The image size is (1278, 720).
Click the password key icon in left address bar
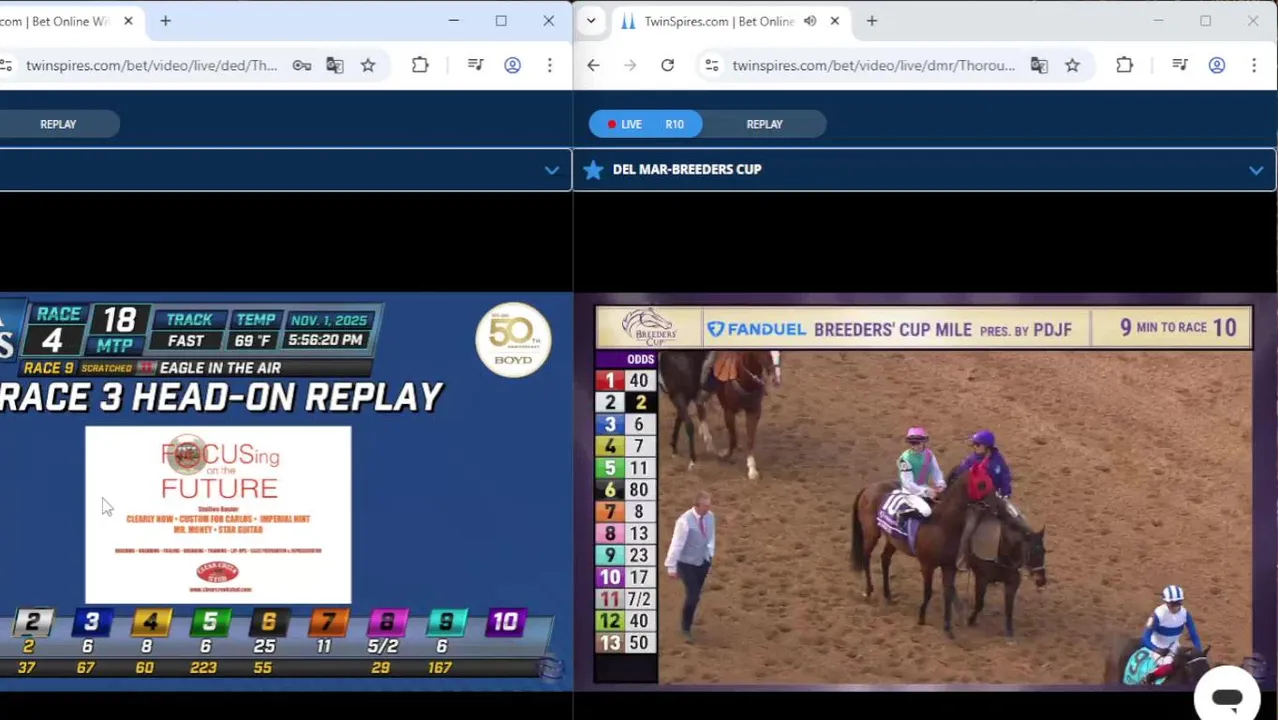tap(301, 65)
